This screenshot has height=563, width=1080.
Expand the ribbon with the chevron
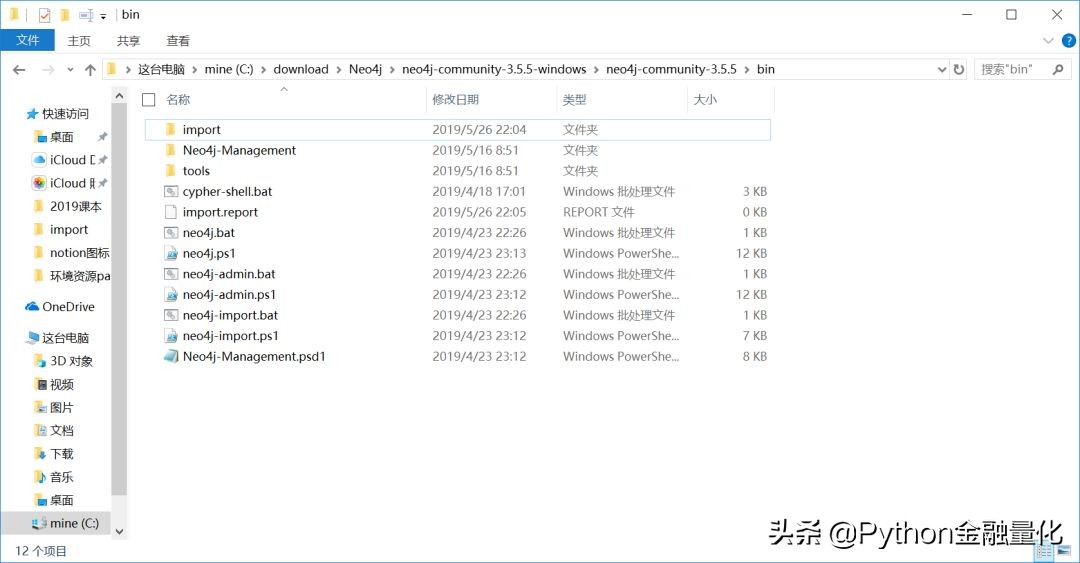coord(1048,41)
